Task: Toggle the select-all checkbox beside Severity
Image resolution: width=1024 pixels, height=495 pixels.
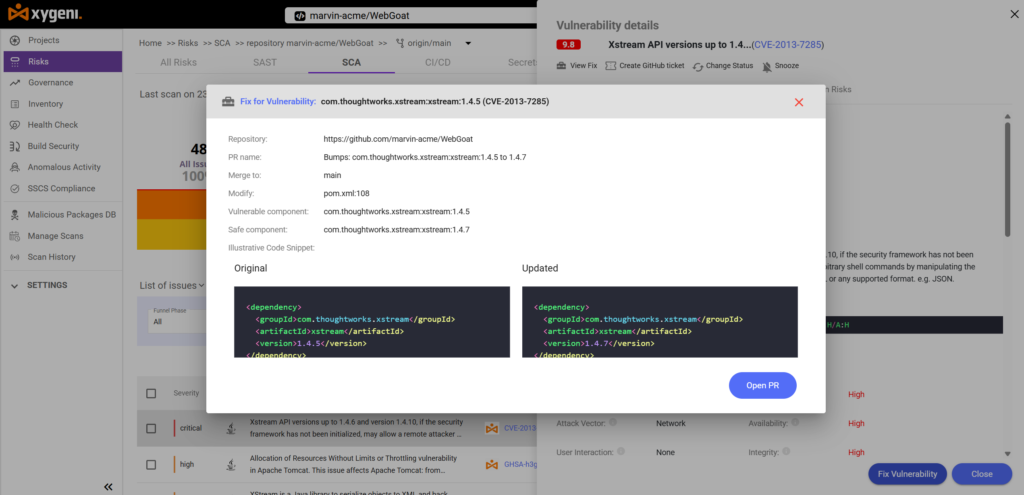Action: coord(151,393)
